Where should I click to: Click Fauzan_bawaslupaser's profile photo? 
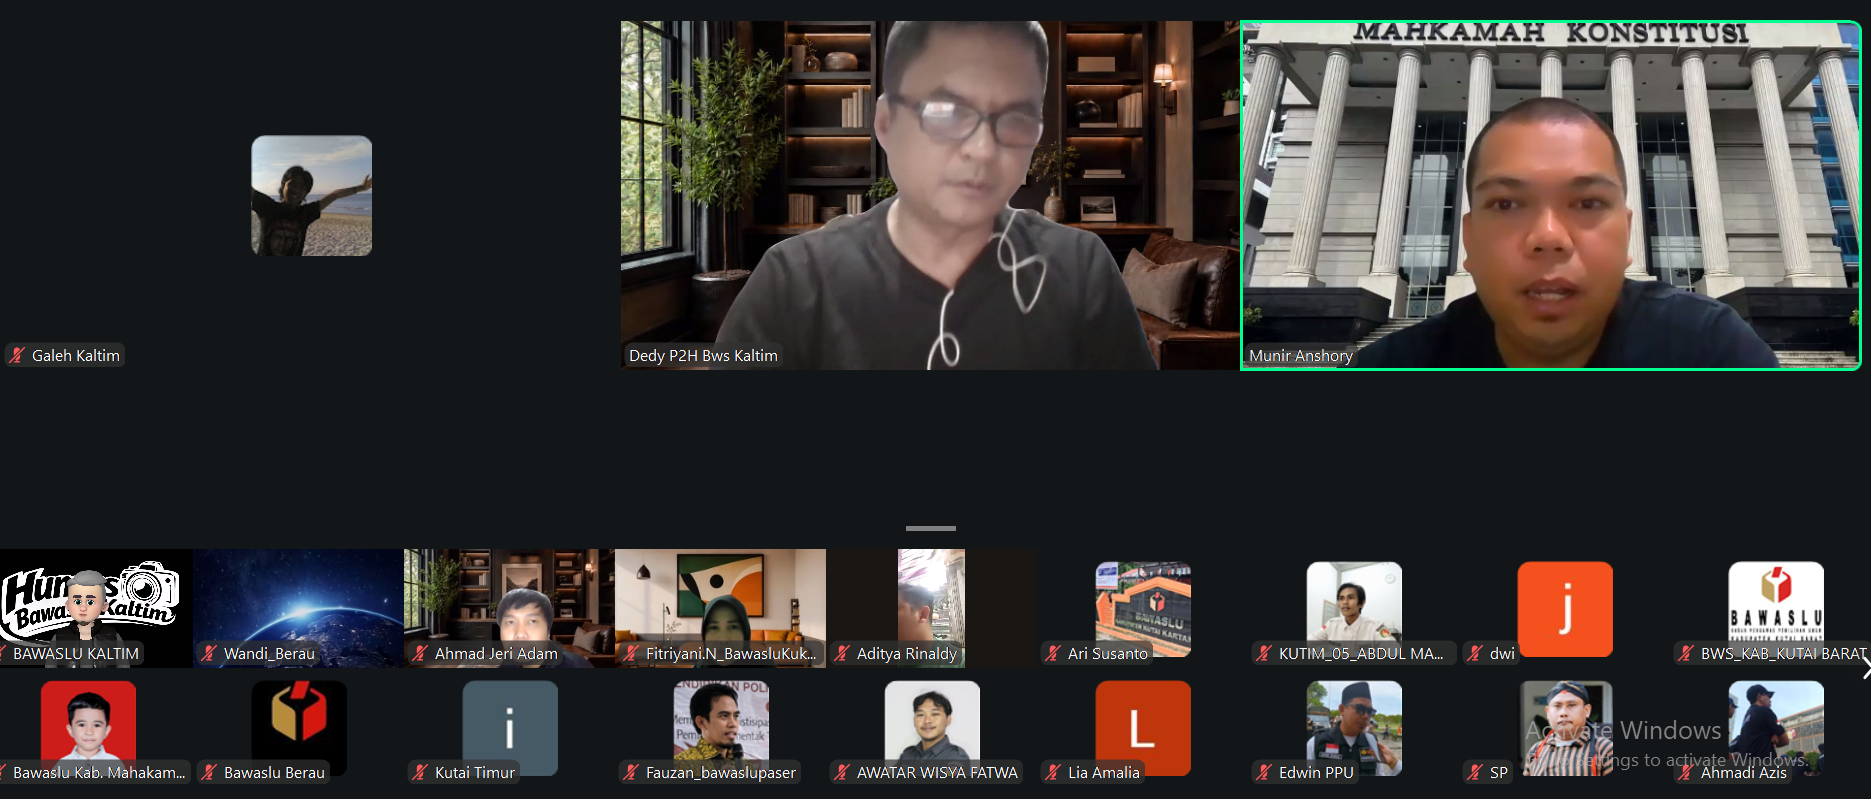pos(721,728)
